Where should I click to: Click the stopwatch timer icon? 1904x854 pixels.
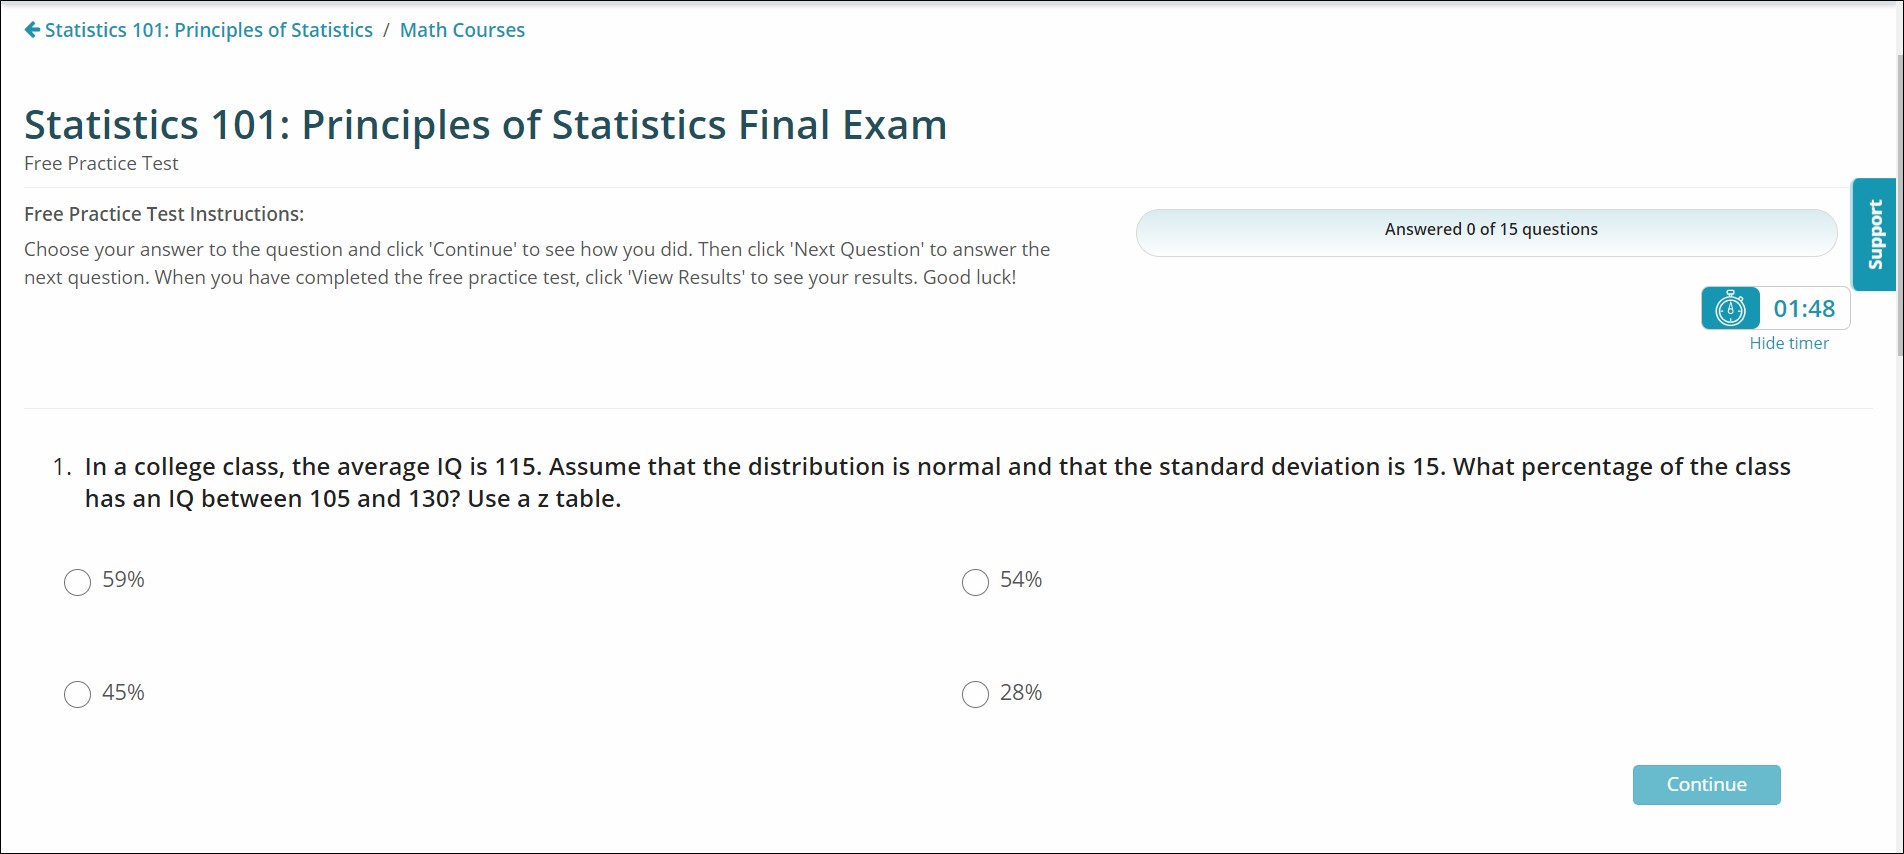tap(1730, 308)
